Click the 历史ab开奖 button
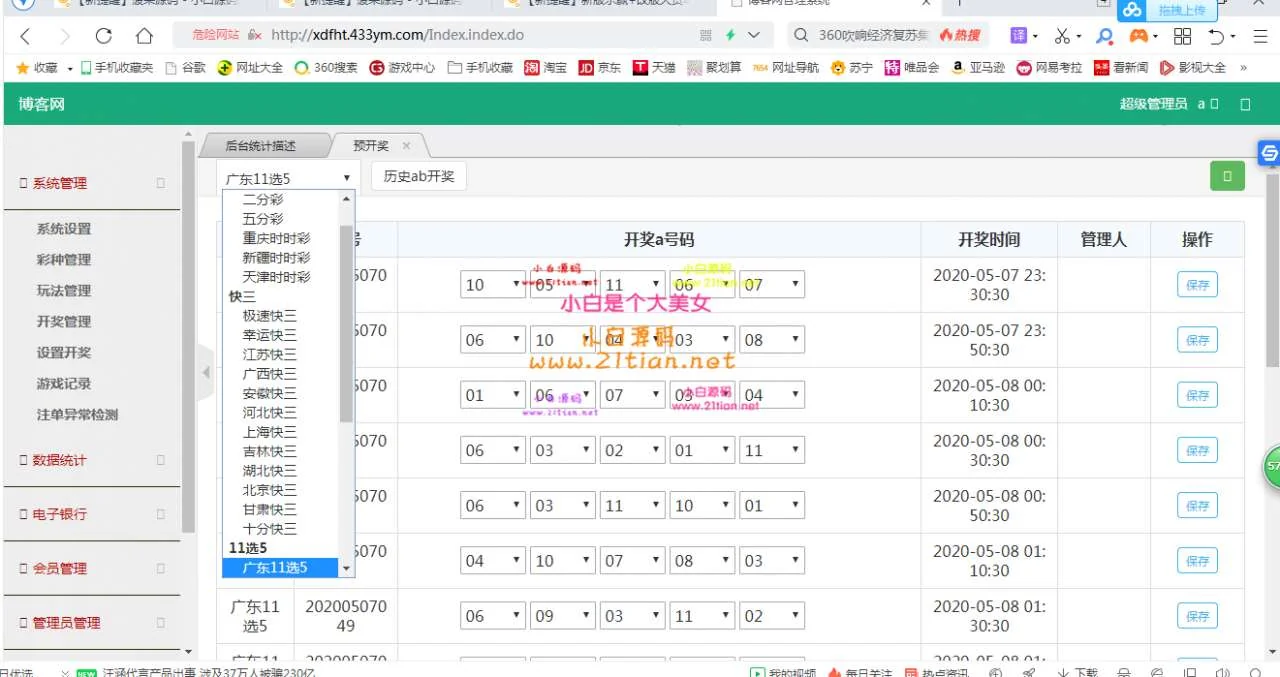 tap(419, 176)
